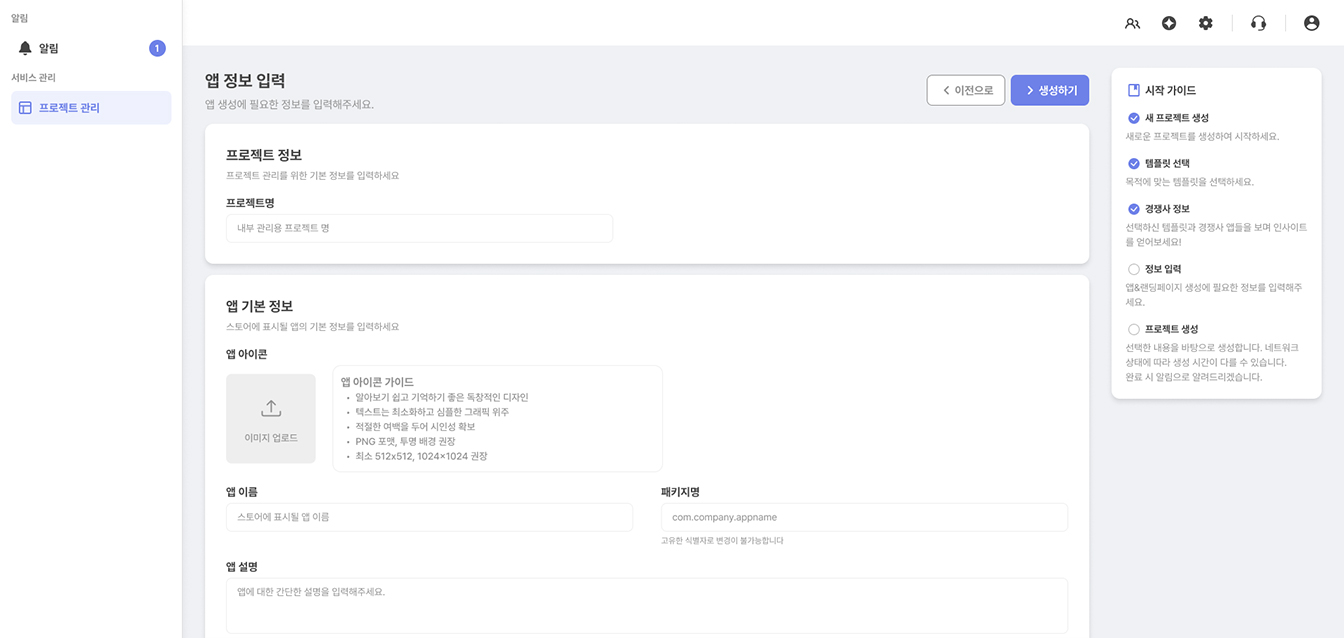The width and height of the screenshot is (1344, 638).
Task: Open the notification bell with badge 1
Action: point(24,47)
